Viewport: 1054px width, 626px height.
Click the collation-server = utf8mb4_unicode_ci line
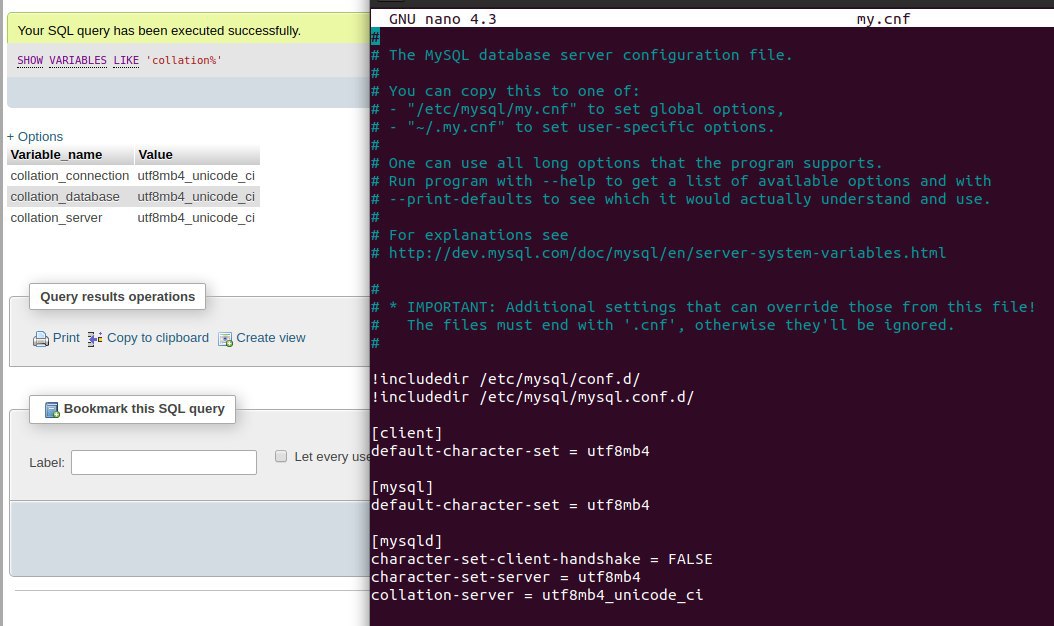pyautogui.click(x=537, y=595)
